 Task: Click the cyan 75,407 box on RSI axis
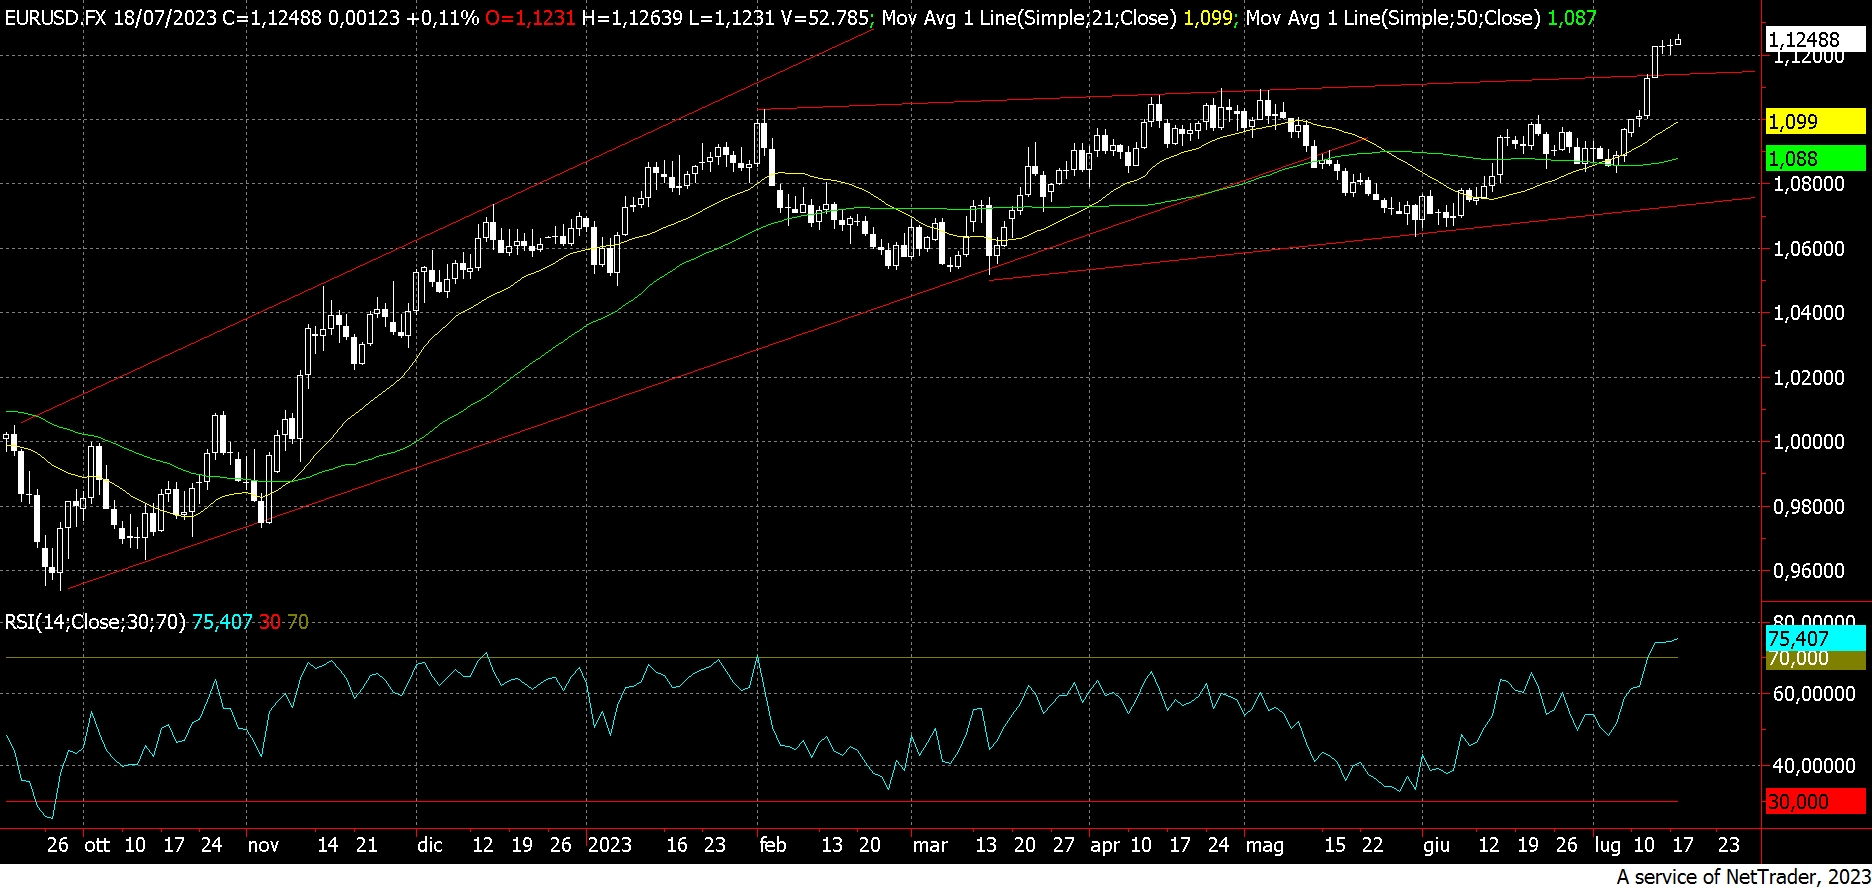click(x=1815, y=638)
